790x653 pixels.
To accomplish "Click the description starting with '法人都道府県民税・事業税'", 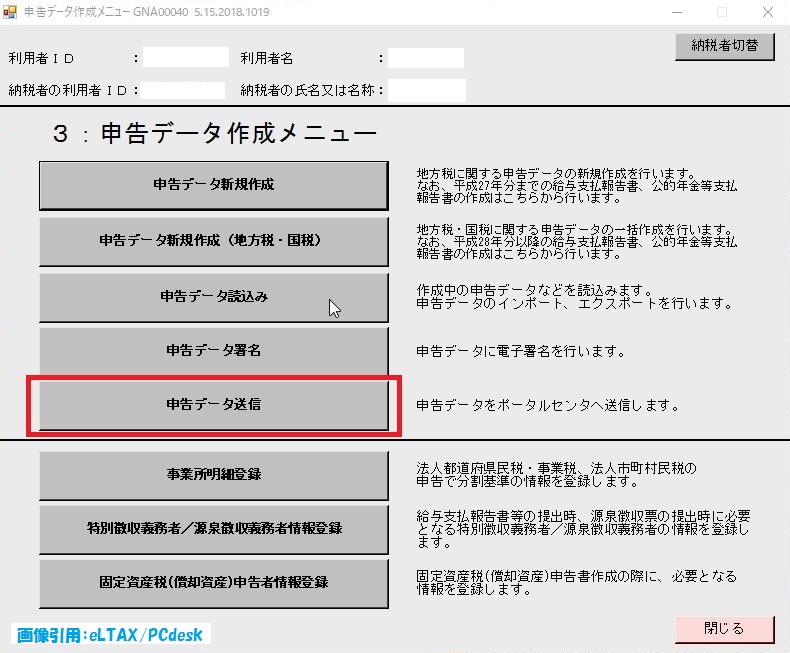I will (556, 475).
